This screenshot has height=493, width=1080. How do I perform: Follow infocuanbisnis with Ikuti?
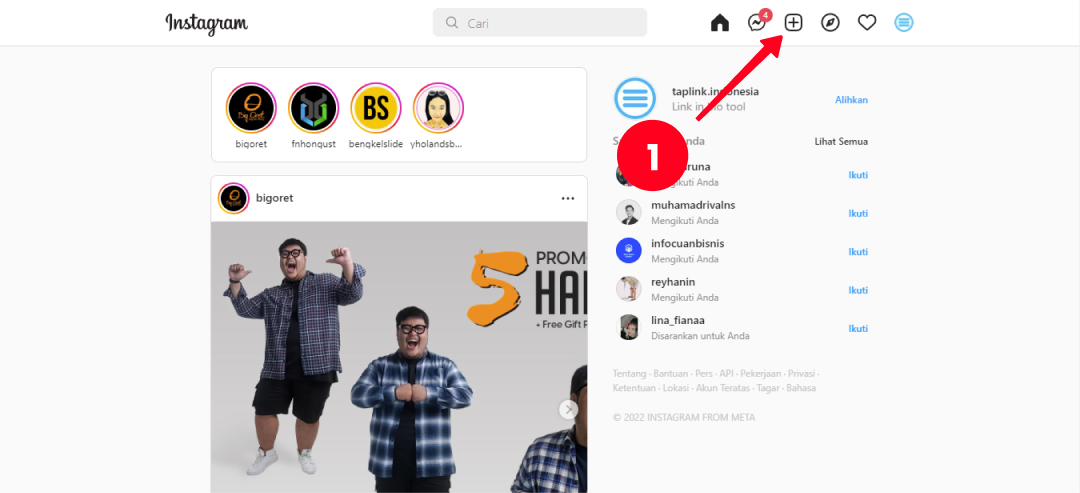[858, 252]
